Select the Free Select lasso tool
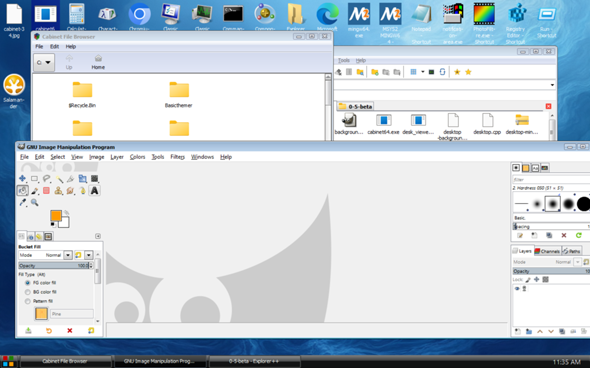 46,178
